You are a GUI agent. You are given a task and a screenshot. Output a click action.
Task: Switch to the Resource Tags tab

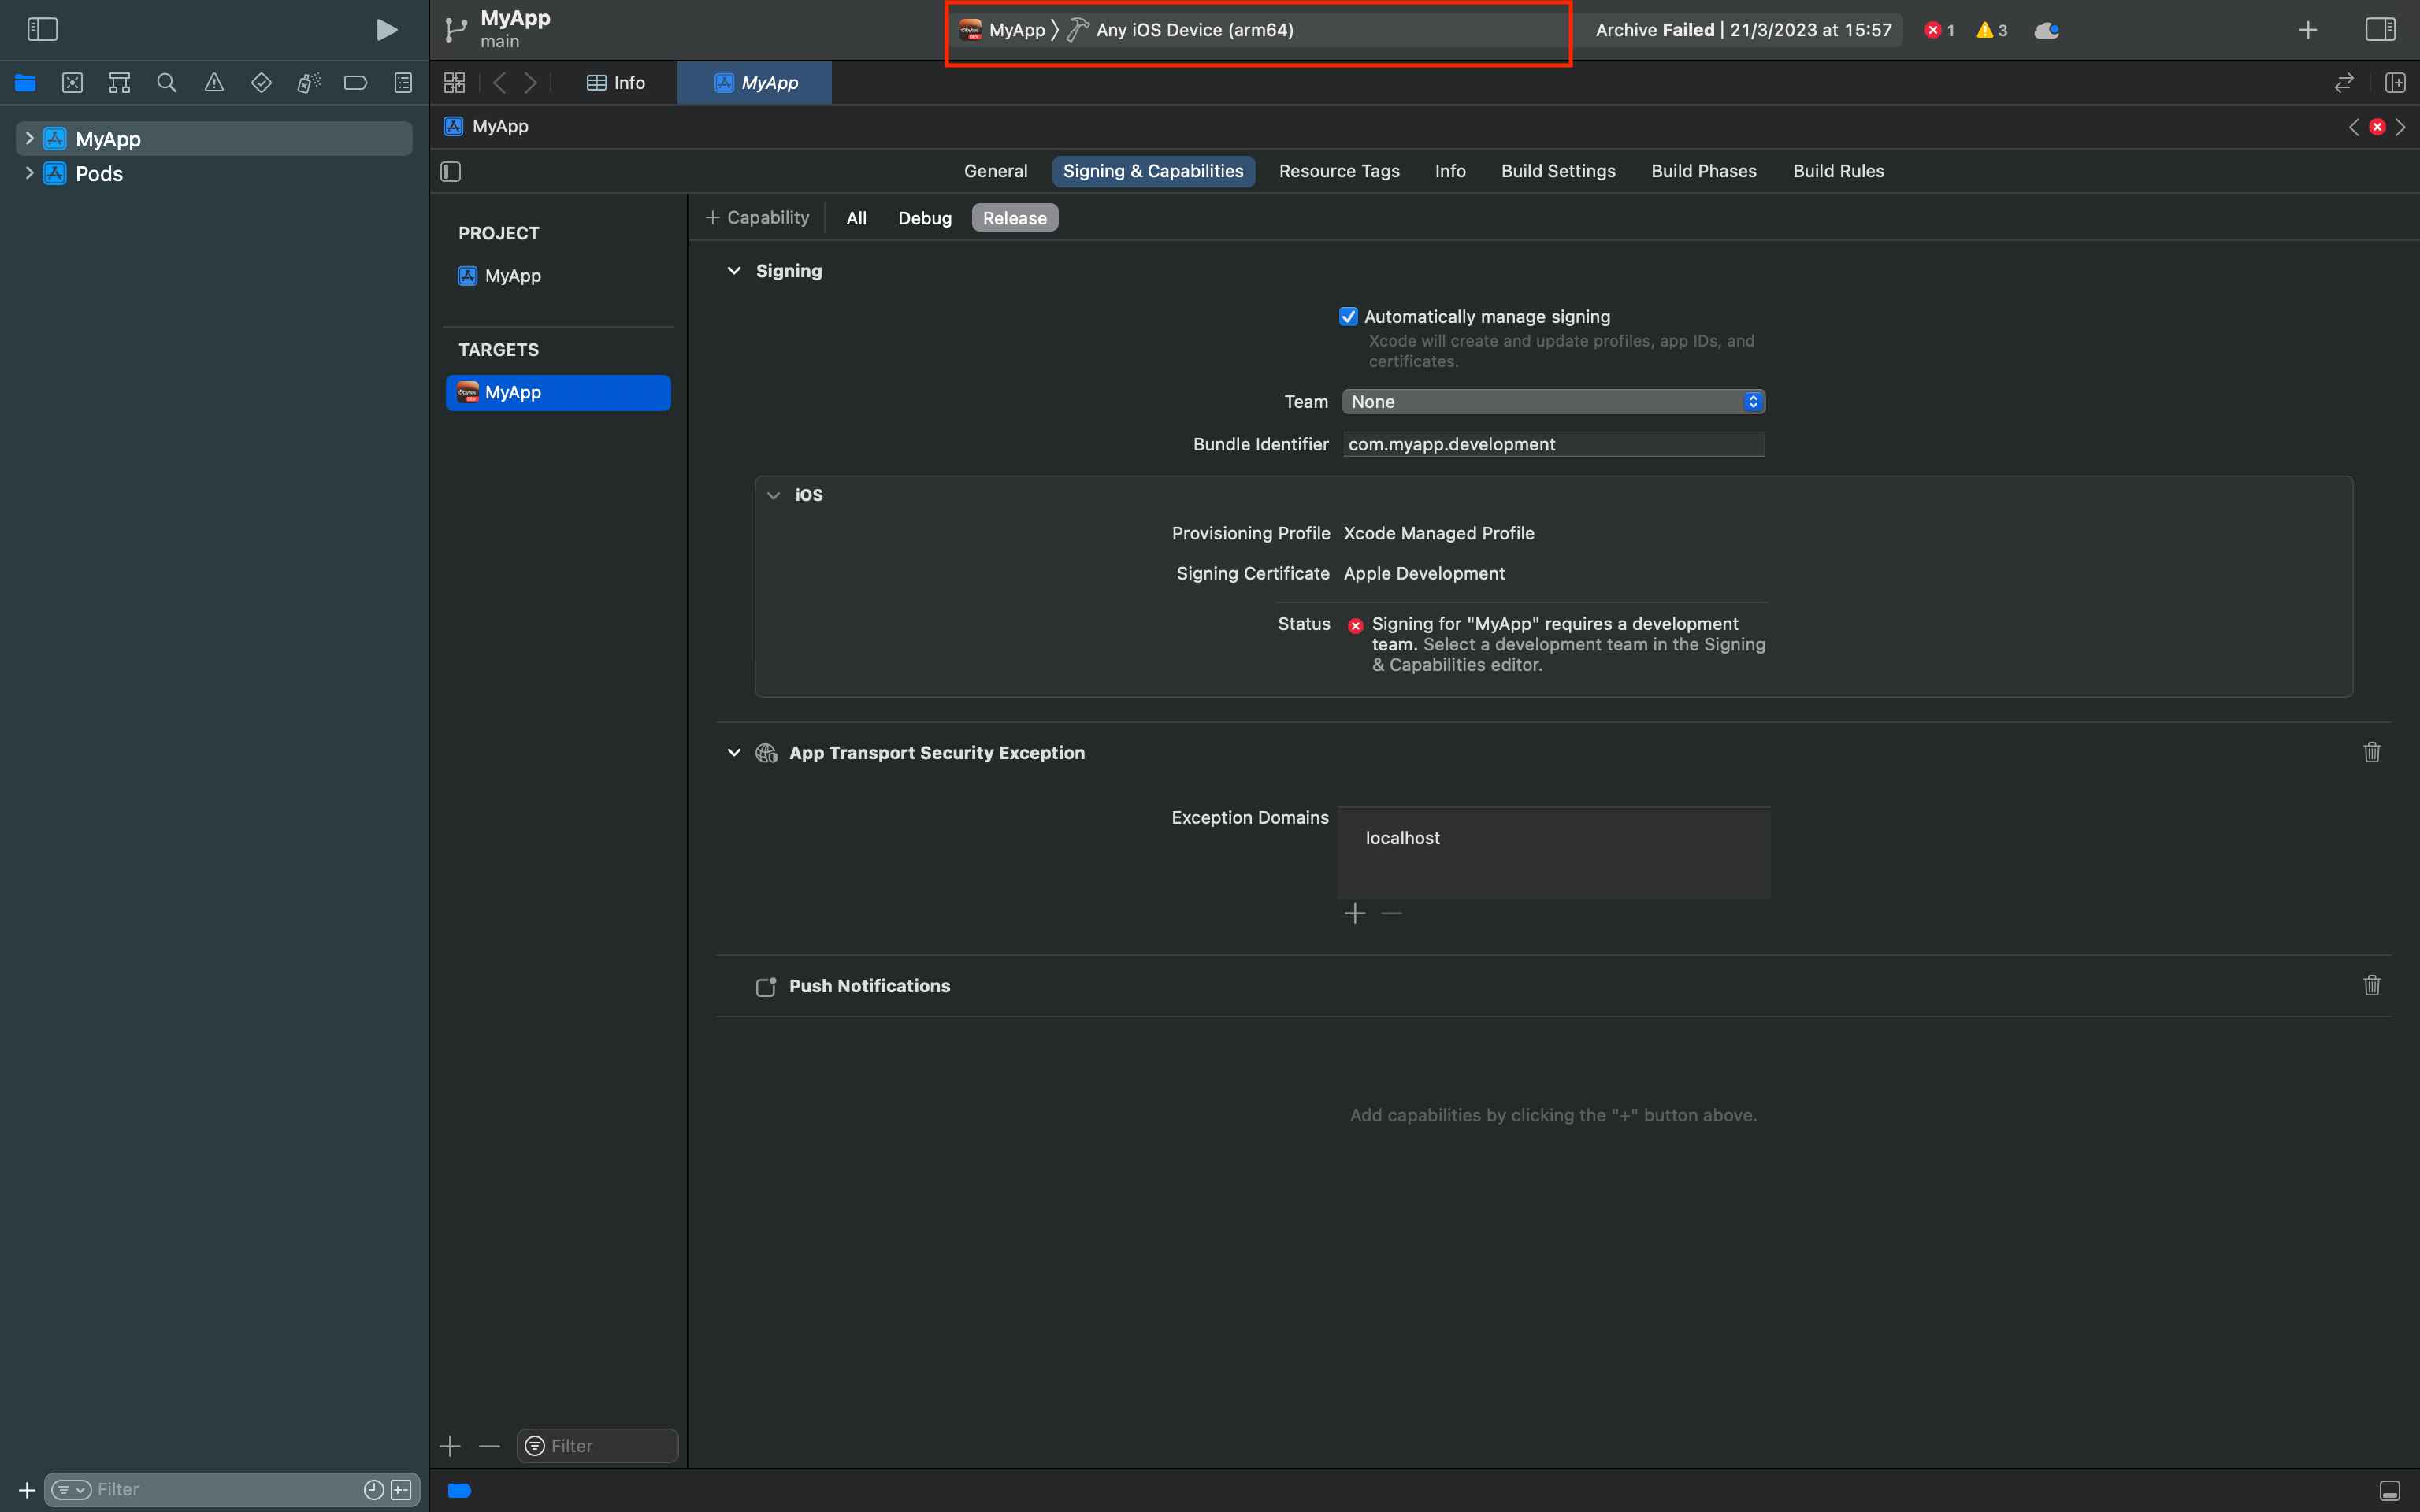coord(1339,171)
